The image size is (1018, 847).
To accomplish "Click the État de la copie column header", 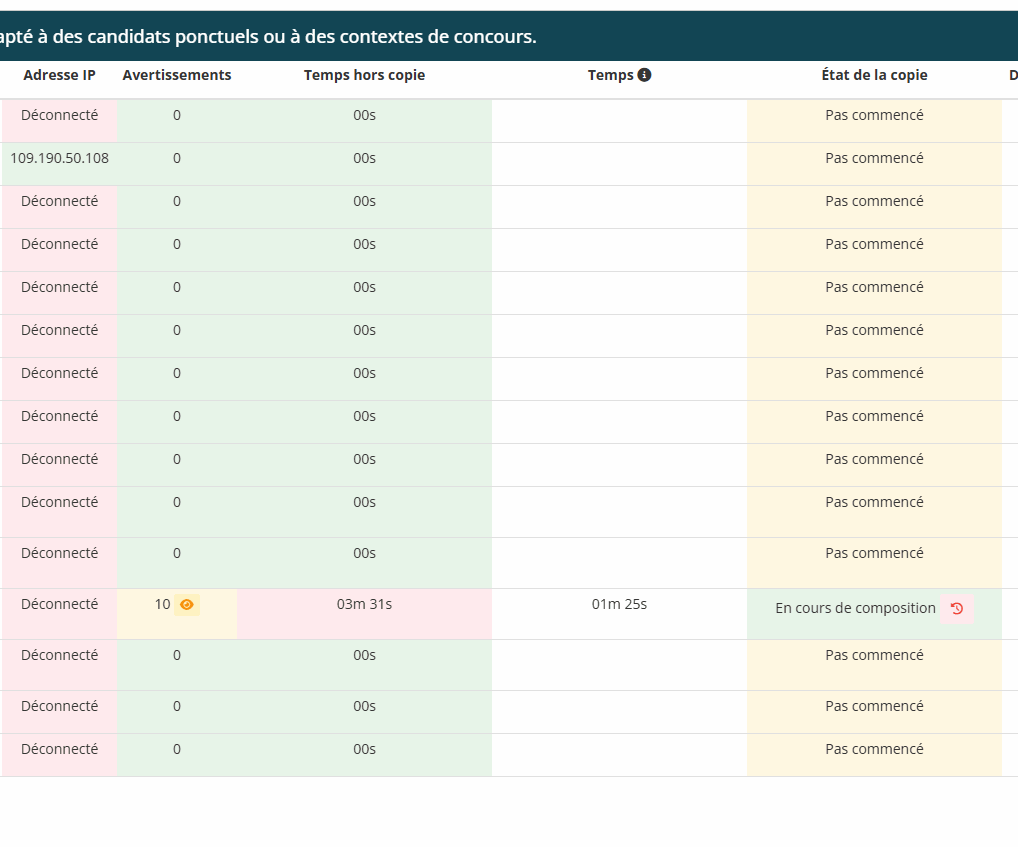I will pyautogui.click(x=874, y=75).
